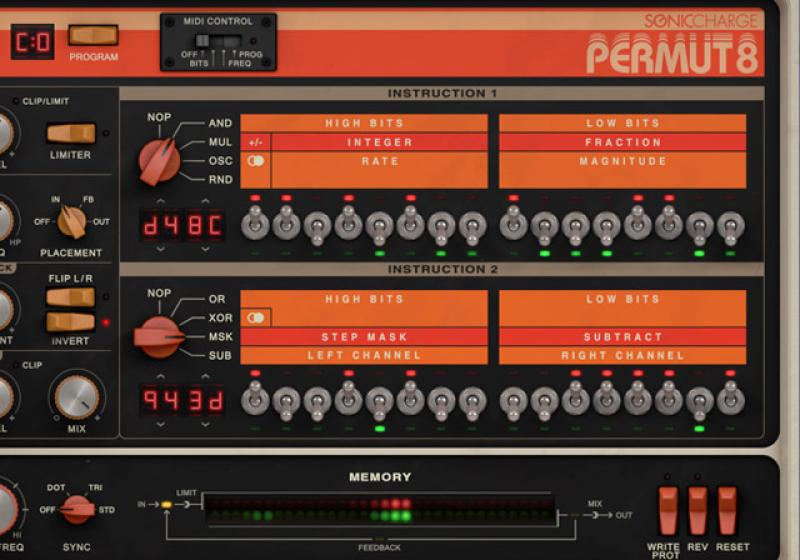Click the MIX knob
The image size is (800, 560).
point(78,395)
